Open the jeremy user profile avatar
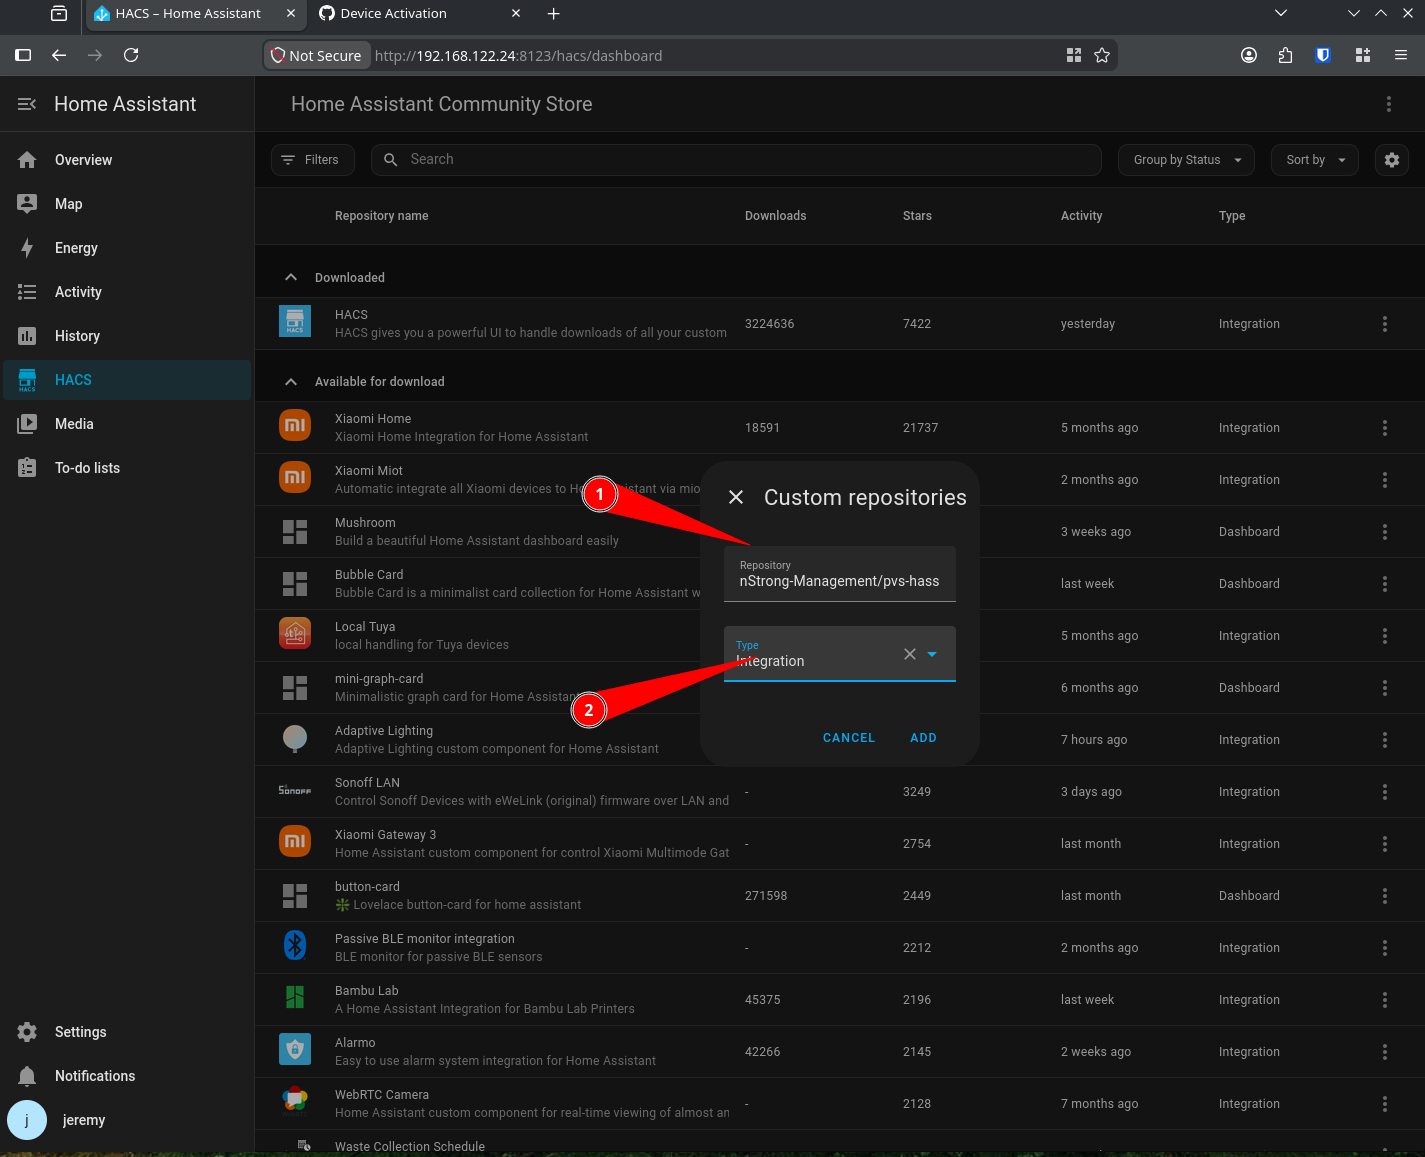 (x=27, y=1120)
